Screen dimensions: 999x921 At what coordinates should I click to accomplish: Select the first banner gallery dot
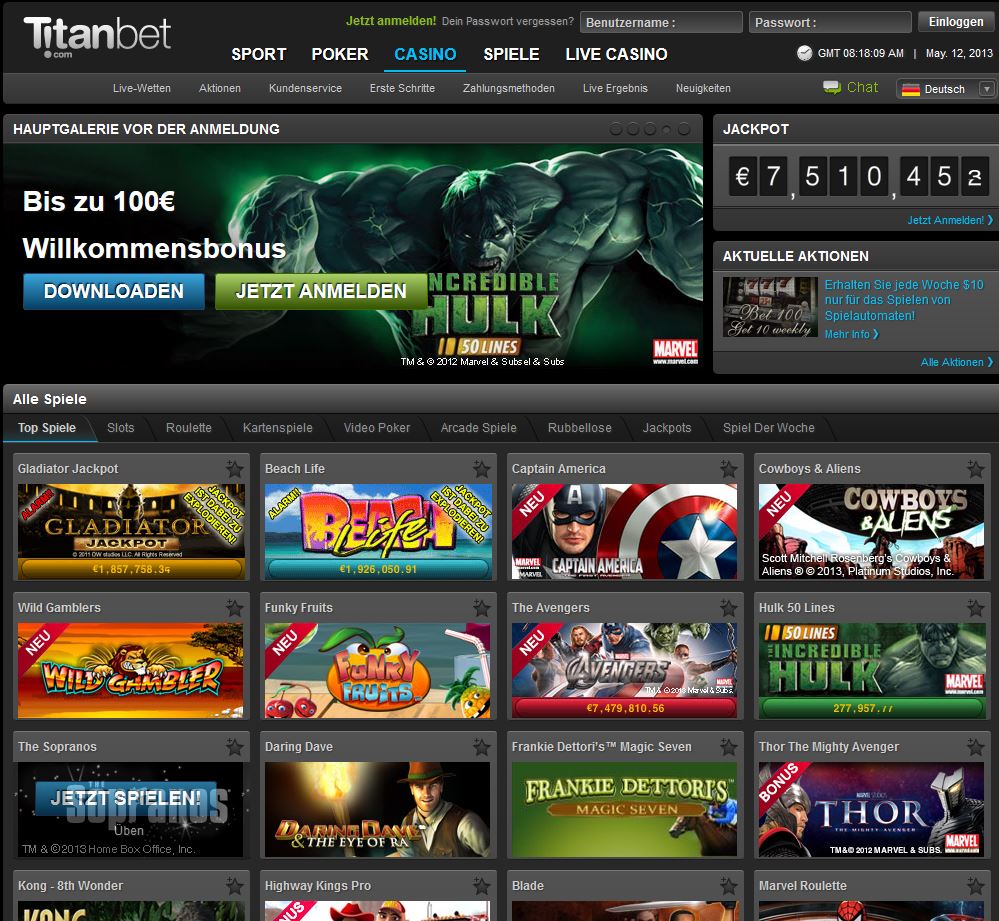coord(615,129)
